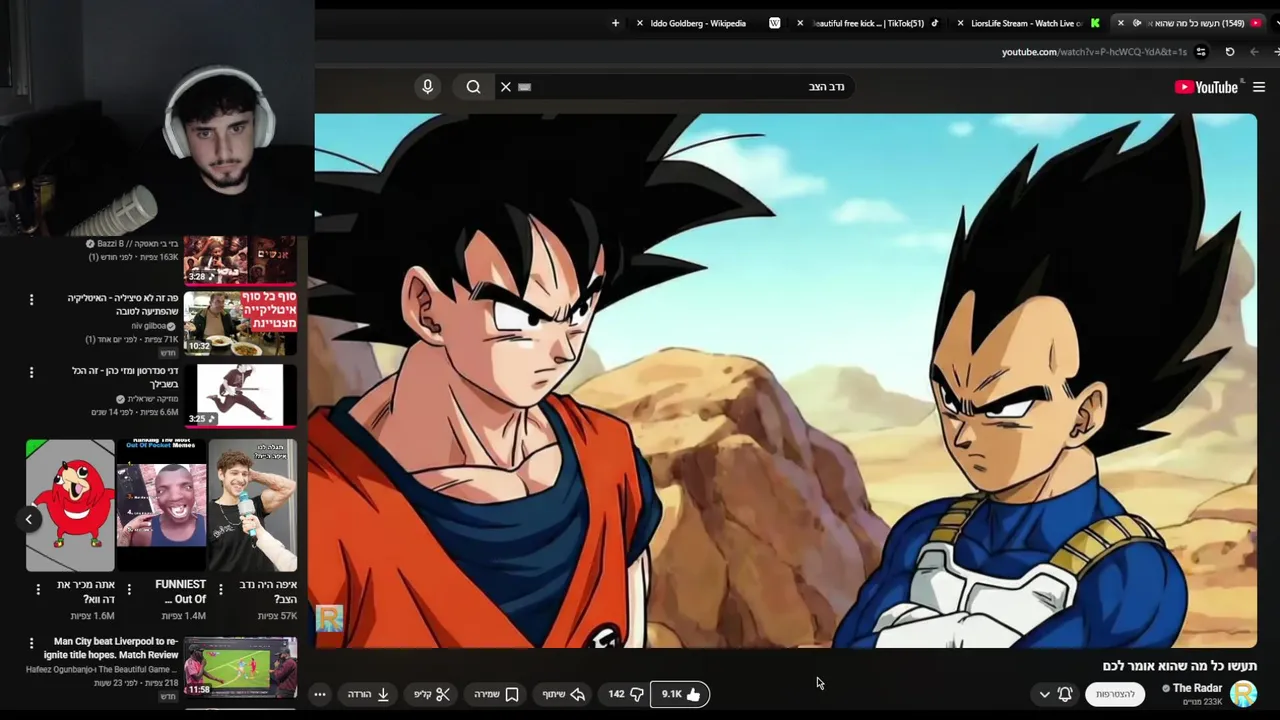Image resolution: width=1280 pixels, height=720 pixels.
Task: Open niv gilboa Italian restaurant video title
Action: [x=123, y=305]
